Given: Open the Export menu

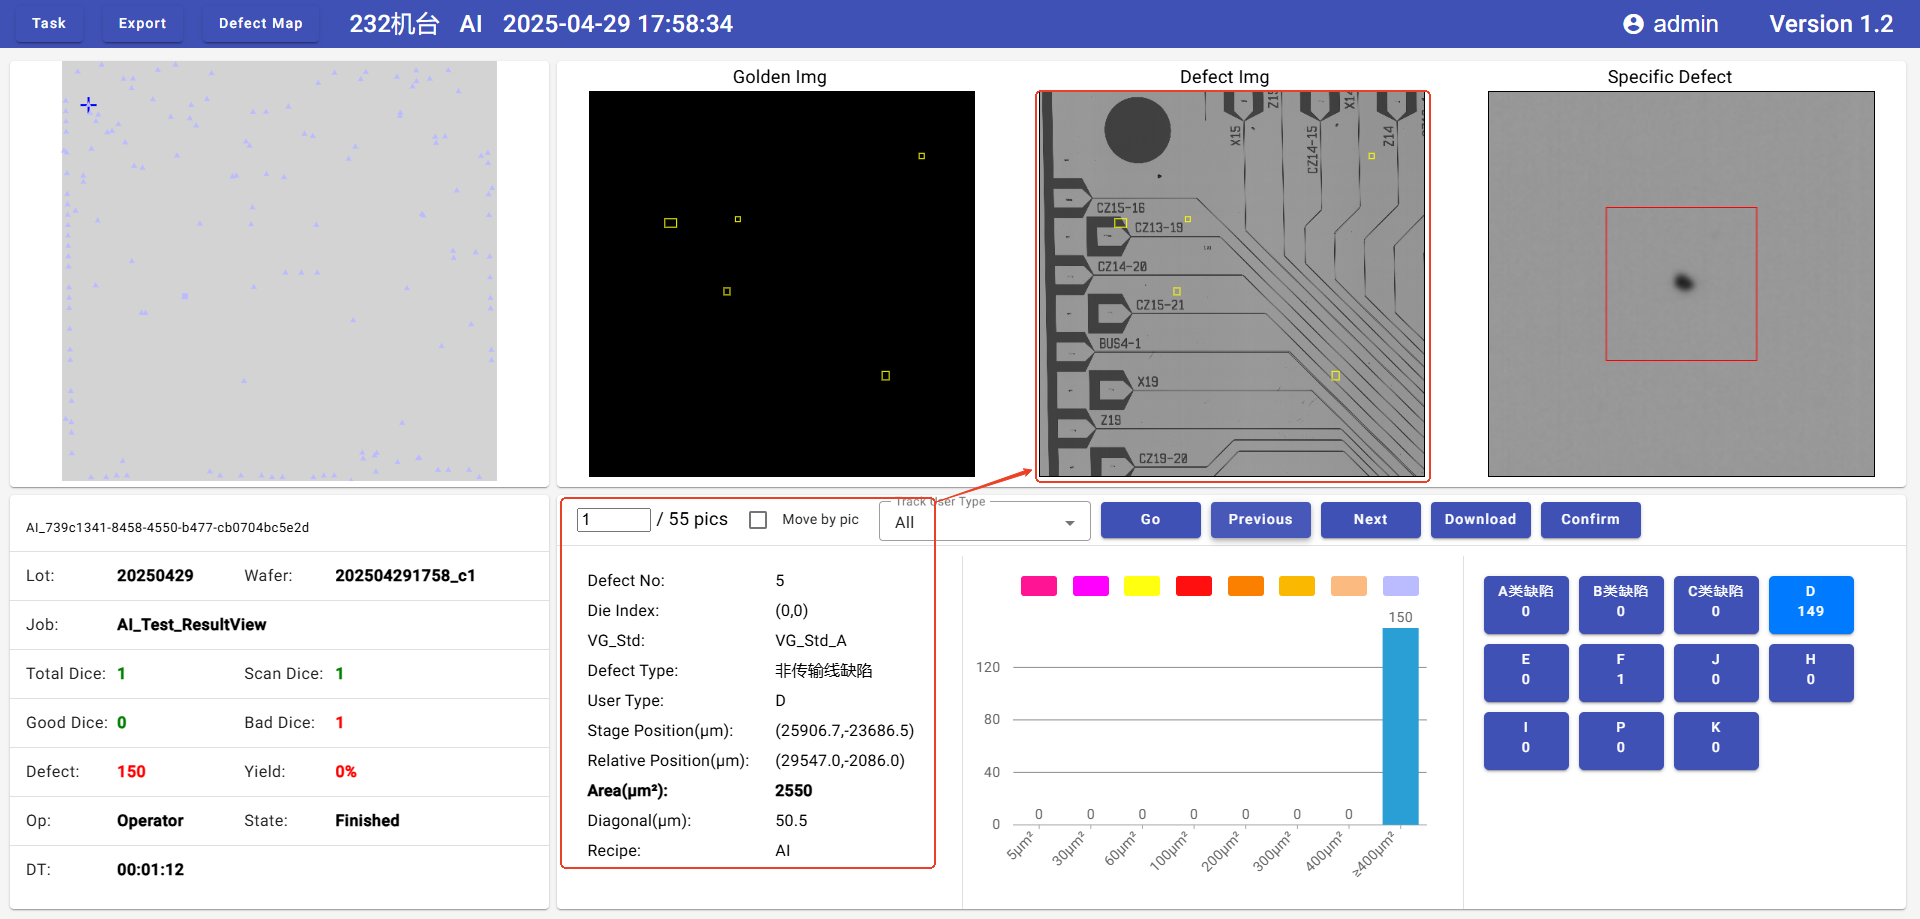Looking at the screenshot, I should (142, 23).
